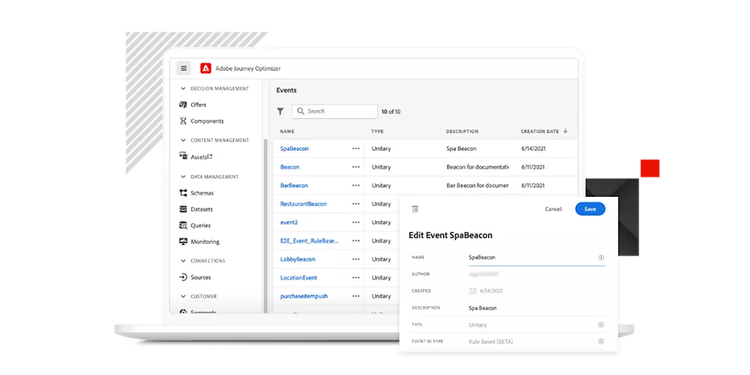This screenshot has width=750, height=375.
Task: Open more options for SpaBeacon row
Action: point(356,149)
